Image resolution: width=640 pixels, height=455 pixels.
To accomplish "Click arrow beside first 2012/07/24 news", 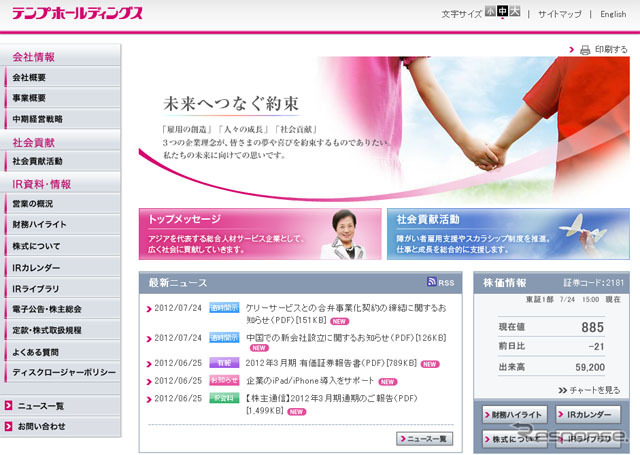I will click(x=149, y=309).
